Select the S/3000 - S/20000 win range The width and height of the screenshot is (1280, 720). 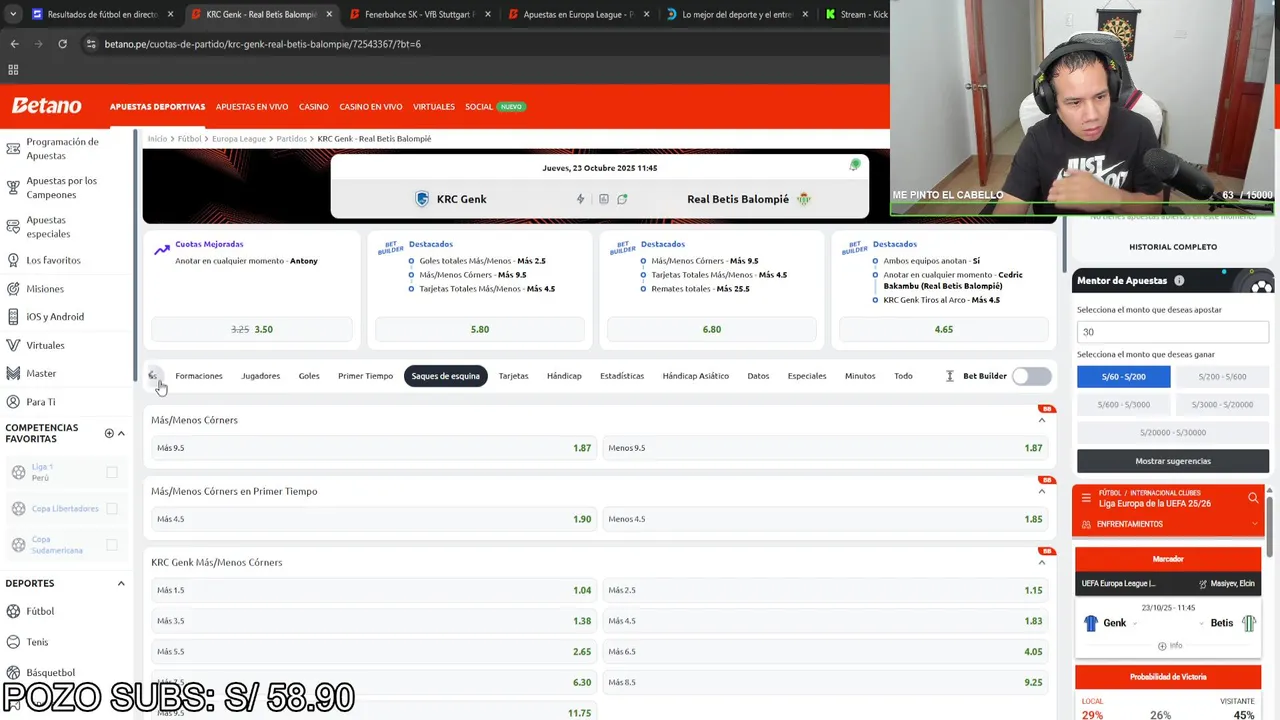tap(1223, 404)
